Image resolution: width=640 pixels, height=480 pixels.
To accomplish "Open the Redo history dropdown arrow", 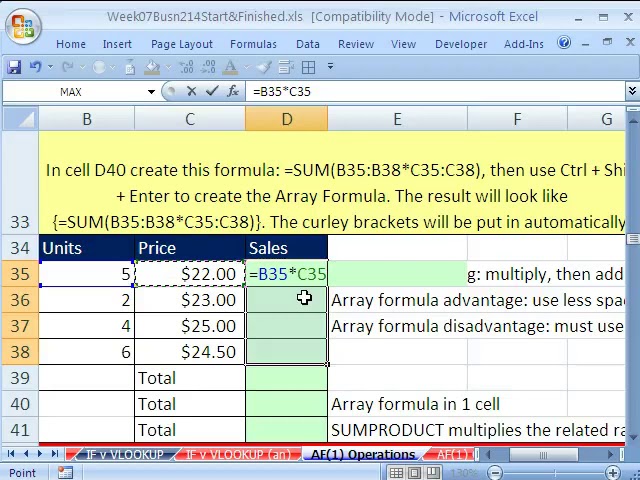I will tap(82, 67).
